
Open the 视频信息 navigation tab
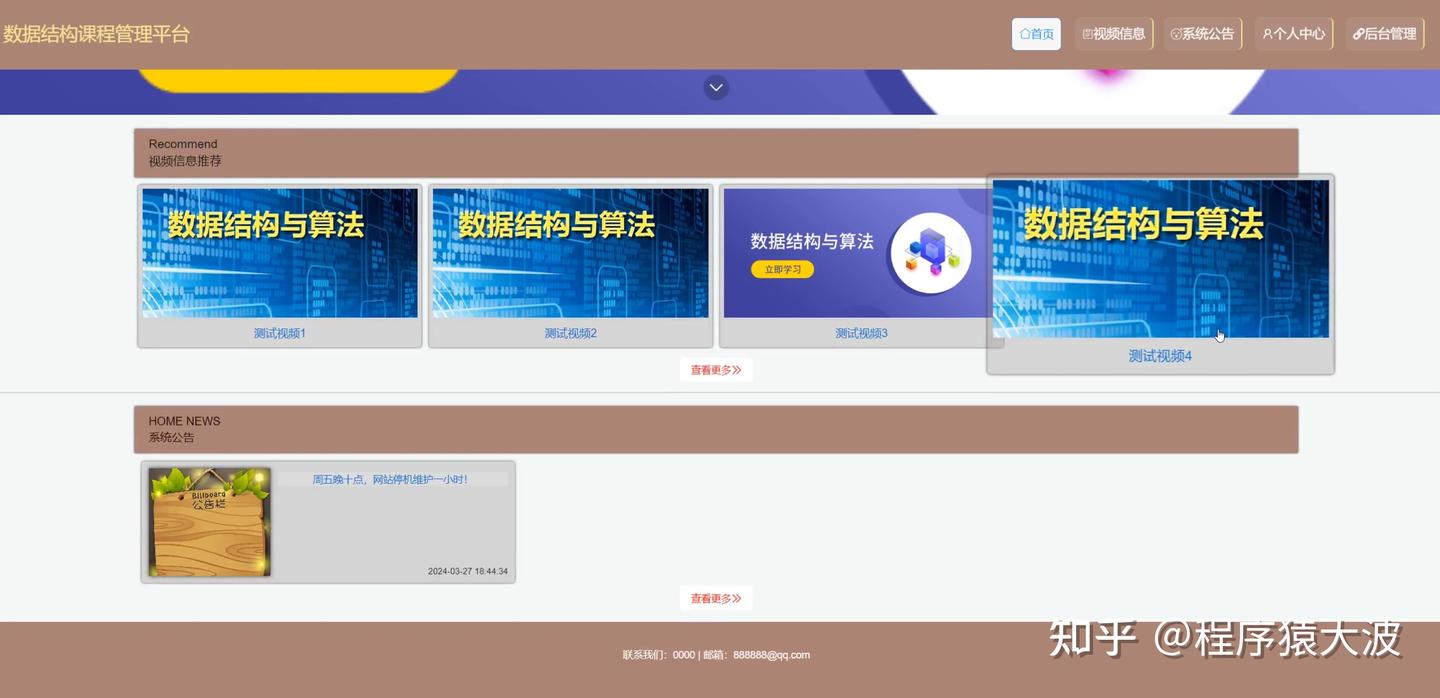[x=1113, y=31]
